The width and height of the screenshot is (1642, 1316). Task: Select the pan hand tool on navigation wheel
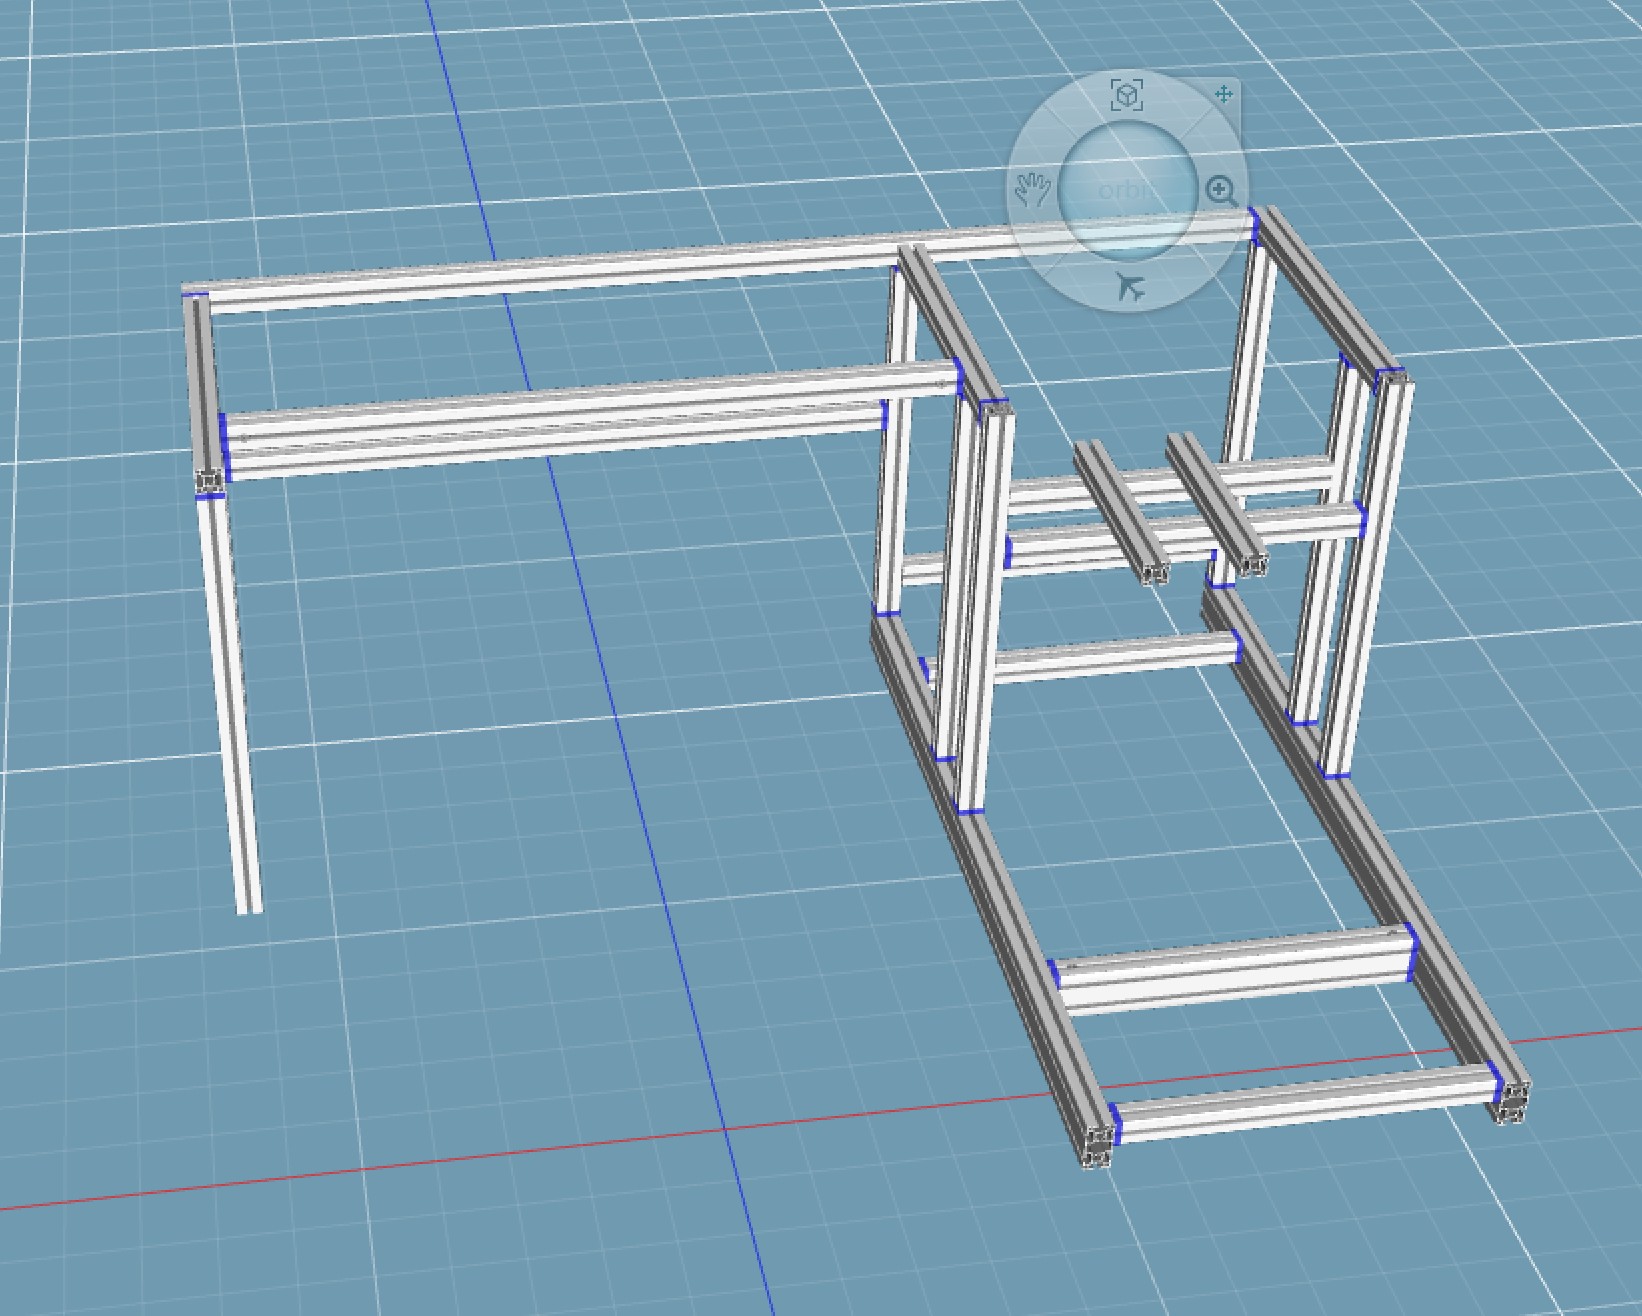(1033, 188)
